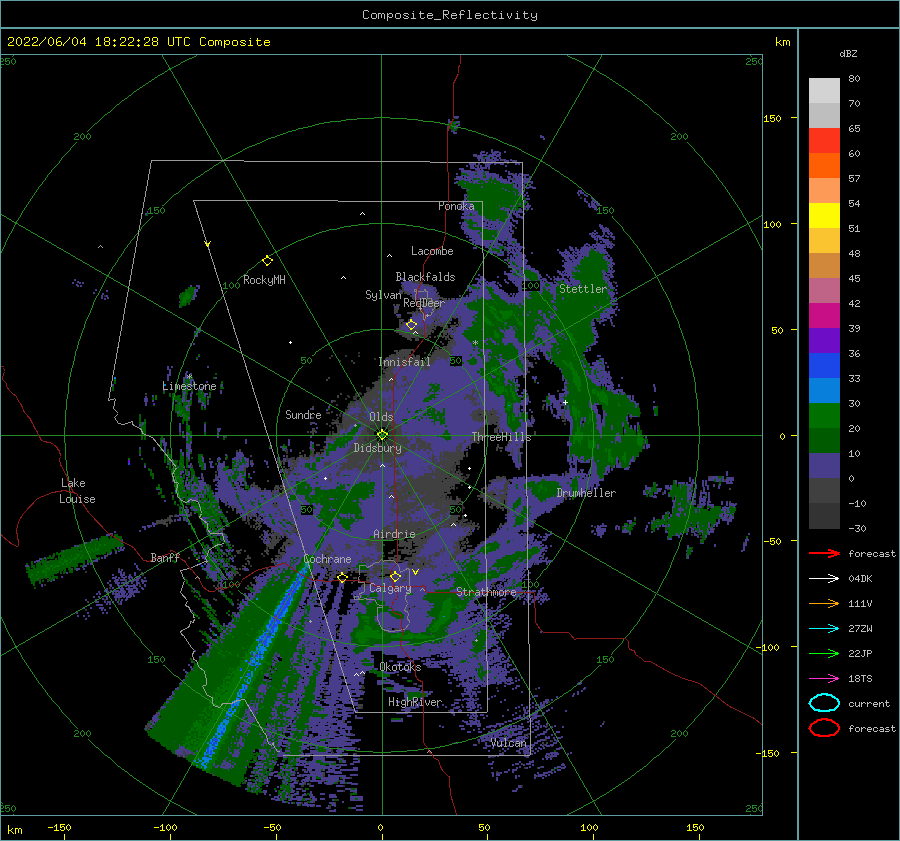Pick the red 60-65 dBZ swatch
Viewport: 900px width, 841px height.
tap(824, 141)
